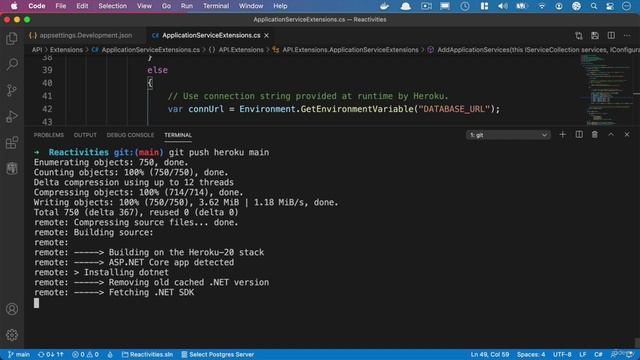Click the flame icon in status bar
This screenshot has width=640, height=360.
(110, 354)
